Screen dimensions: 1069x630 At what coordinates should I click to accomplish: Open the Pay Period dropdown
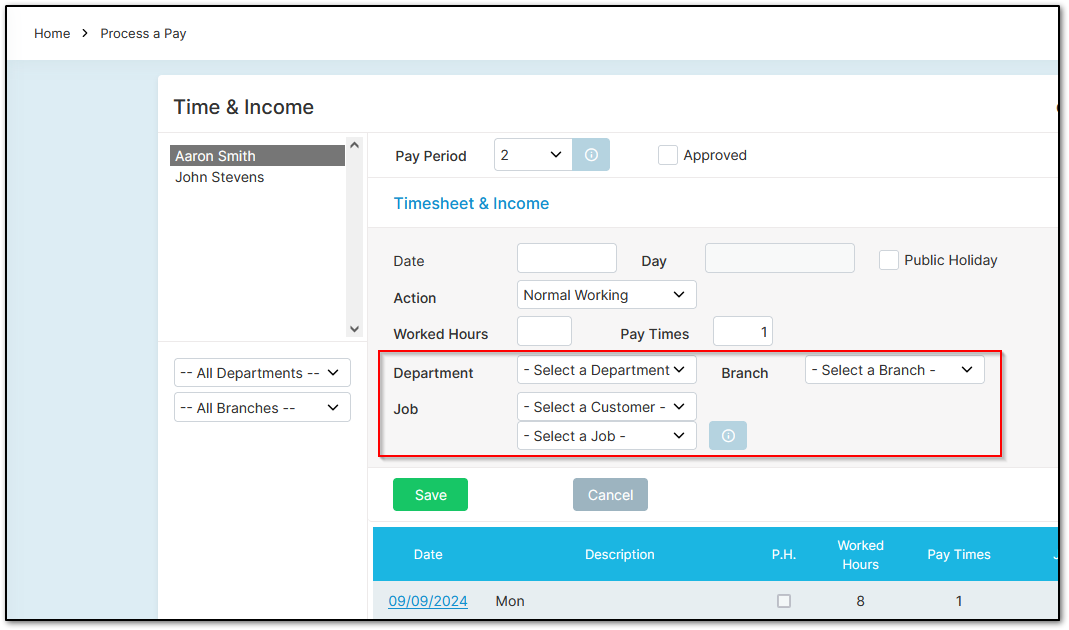point(533,155)
